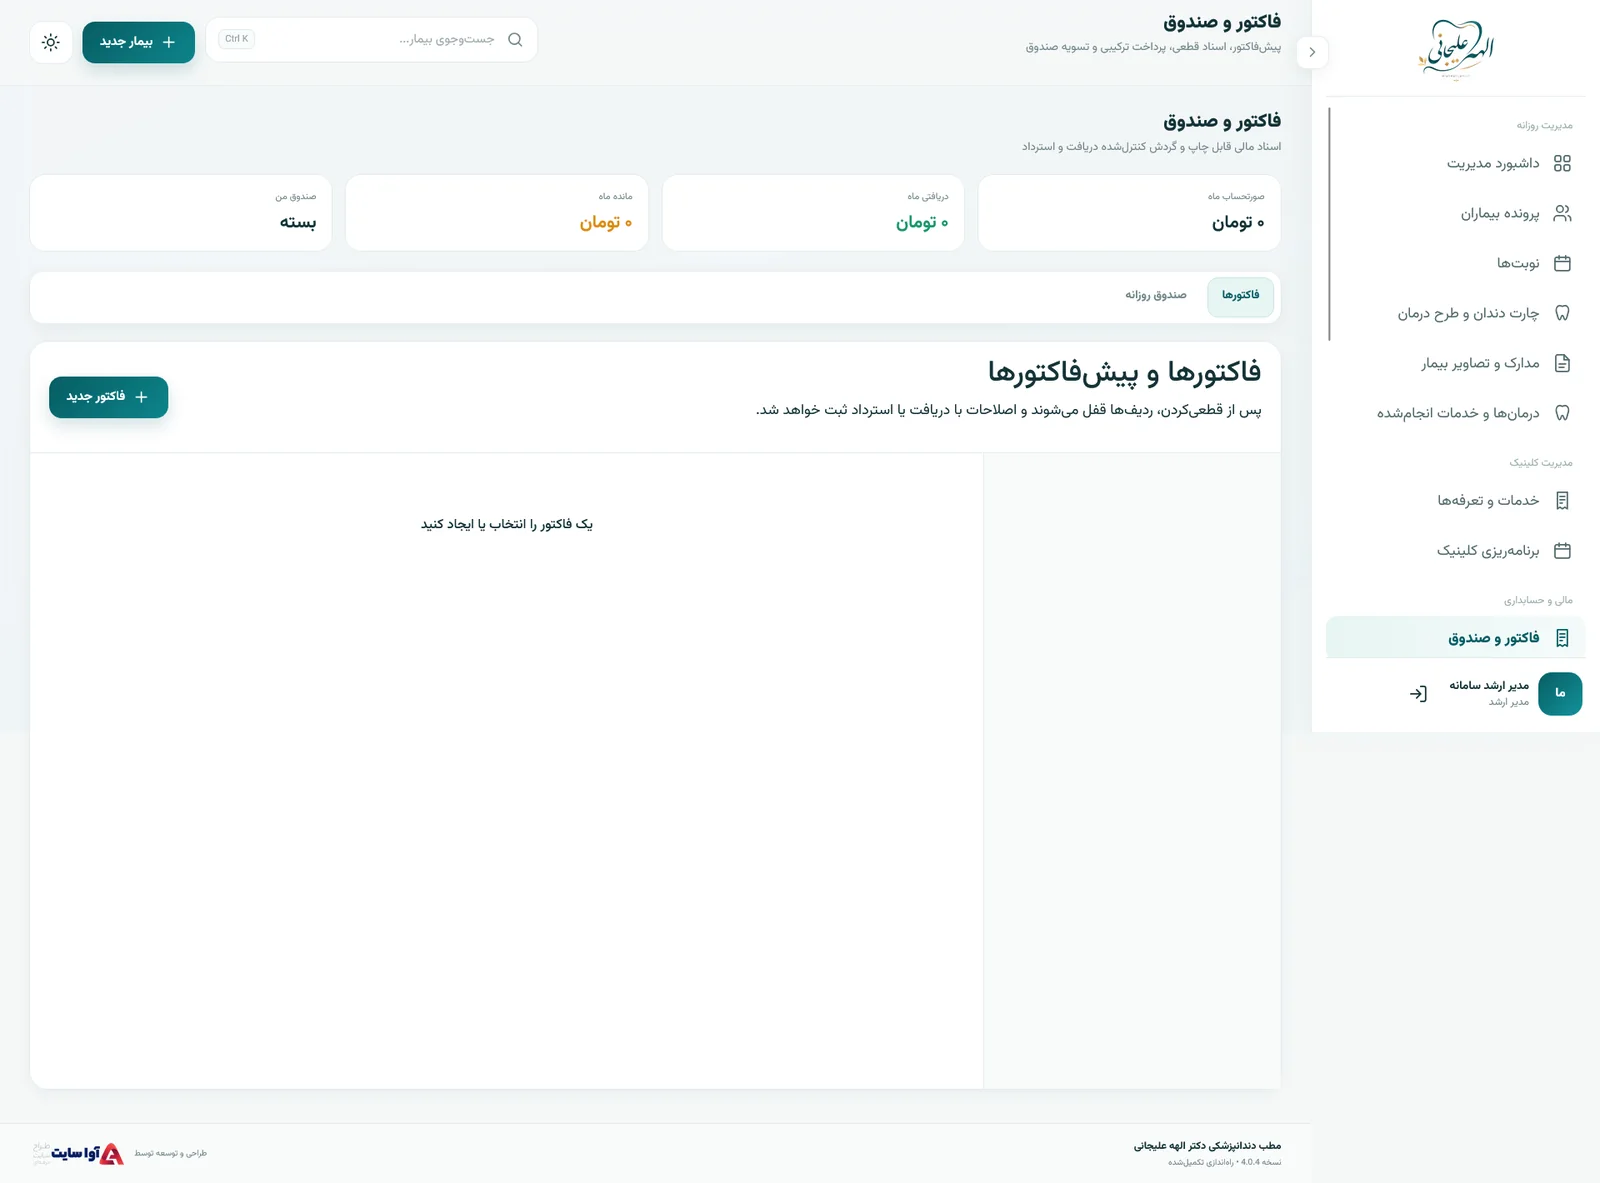The height and width of the screenshot is (1183, 1600).
Task: Click the مدیریت کلینیک section label
Action: 1541,463
